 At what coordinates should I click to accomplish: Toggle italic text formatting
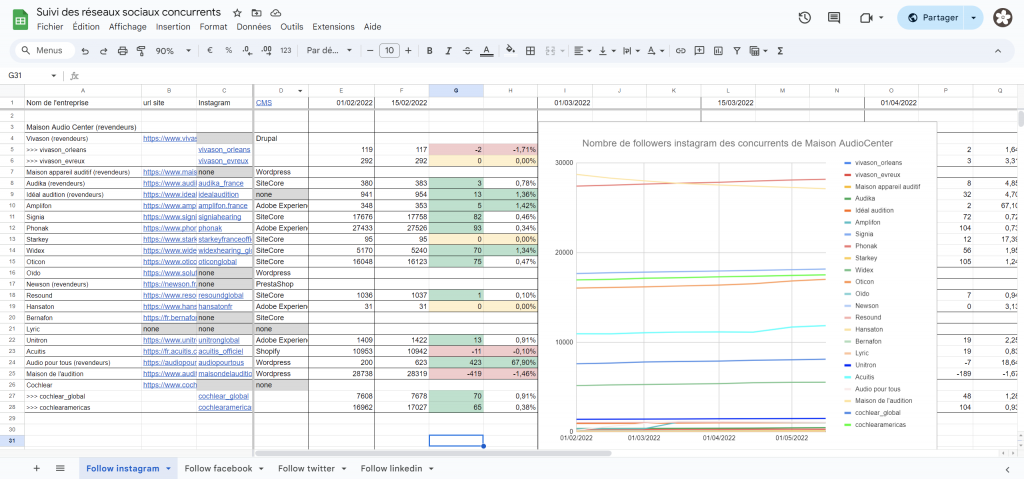[x=448, y=50]
